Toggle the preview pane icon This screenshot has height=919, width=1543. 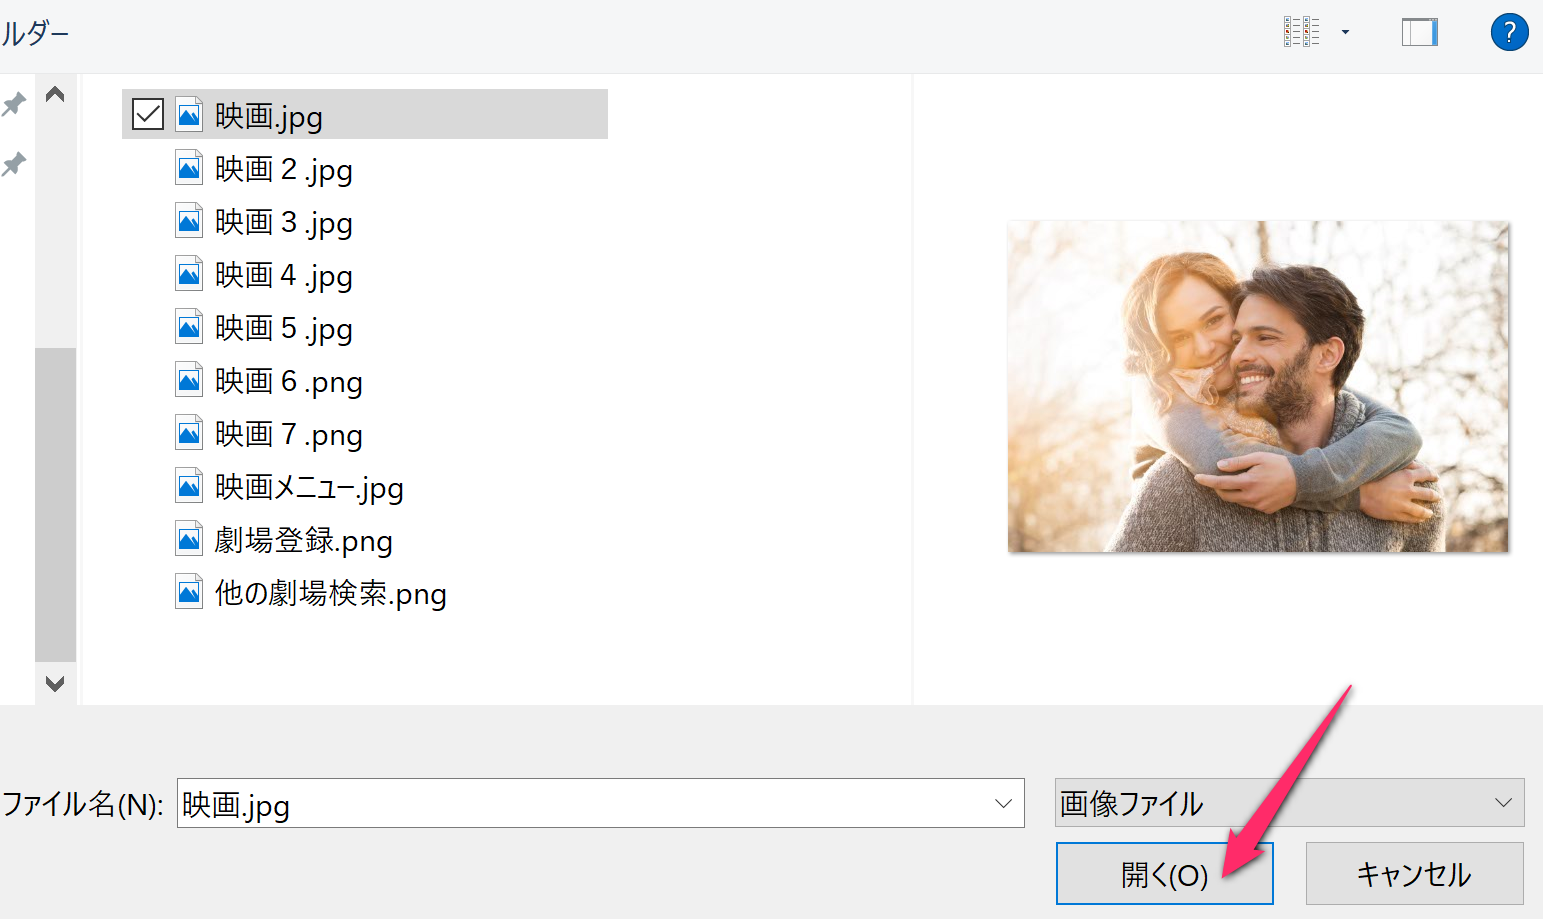pos(1419,33)
